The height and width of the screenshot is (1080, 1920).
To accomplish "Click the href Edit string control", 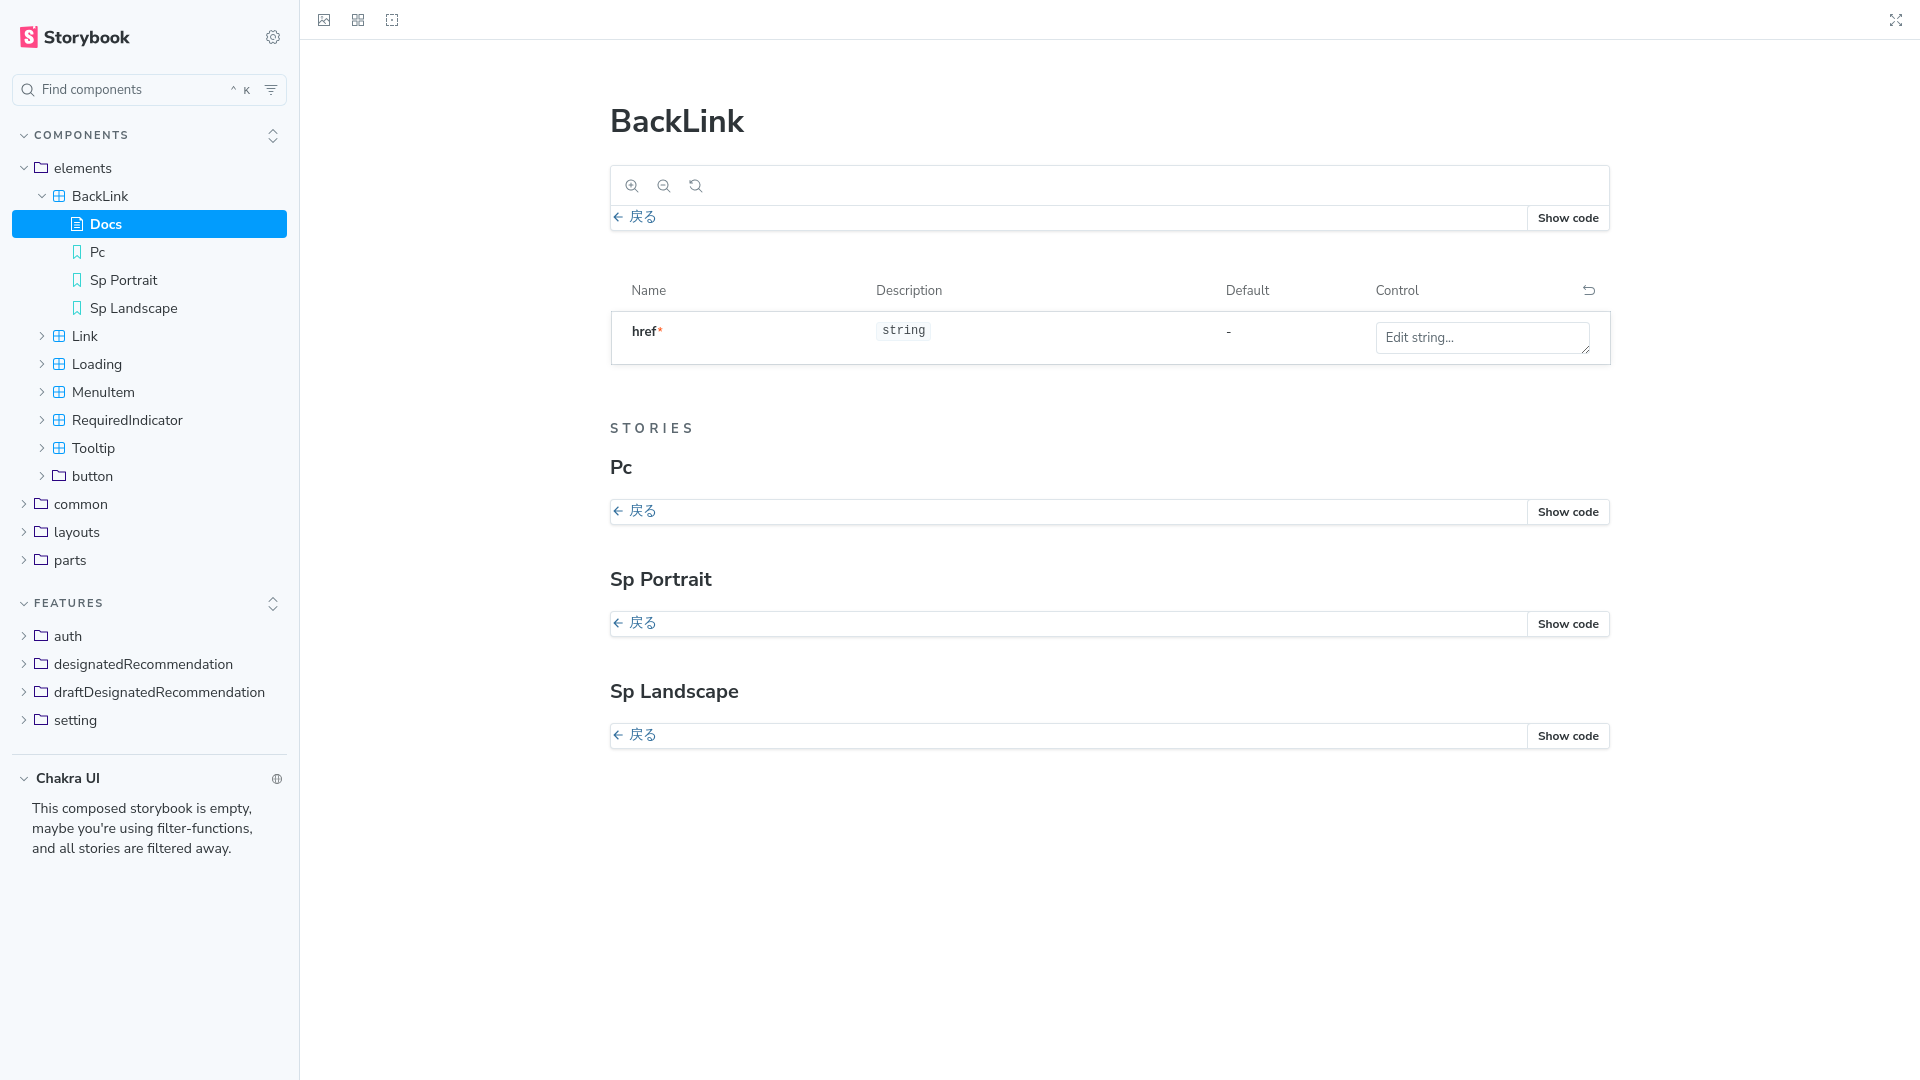I will click(1482, 338).
